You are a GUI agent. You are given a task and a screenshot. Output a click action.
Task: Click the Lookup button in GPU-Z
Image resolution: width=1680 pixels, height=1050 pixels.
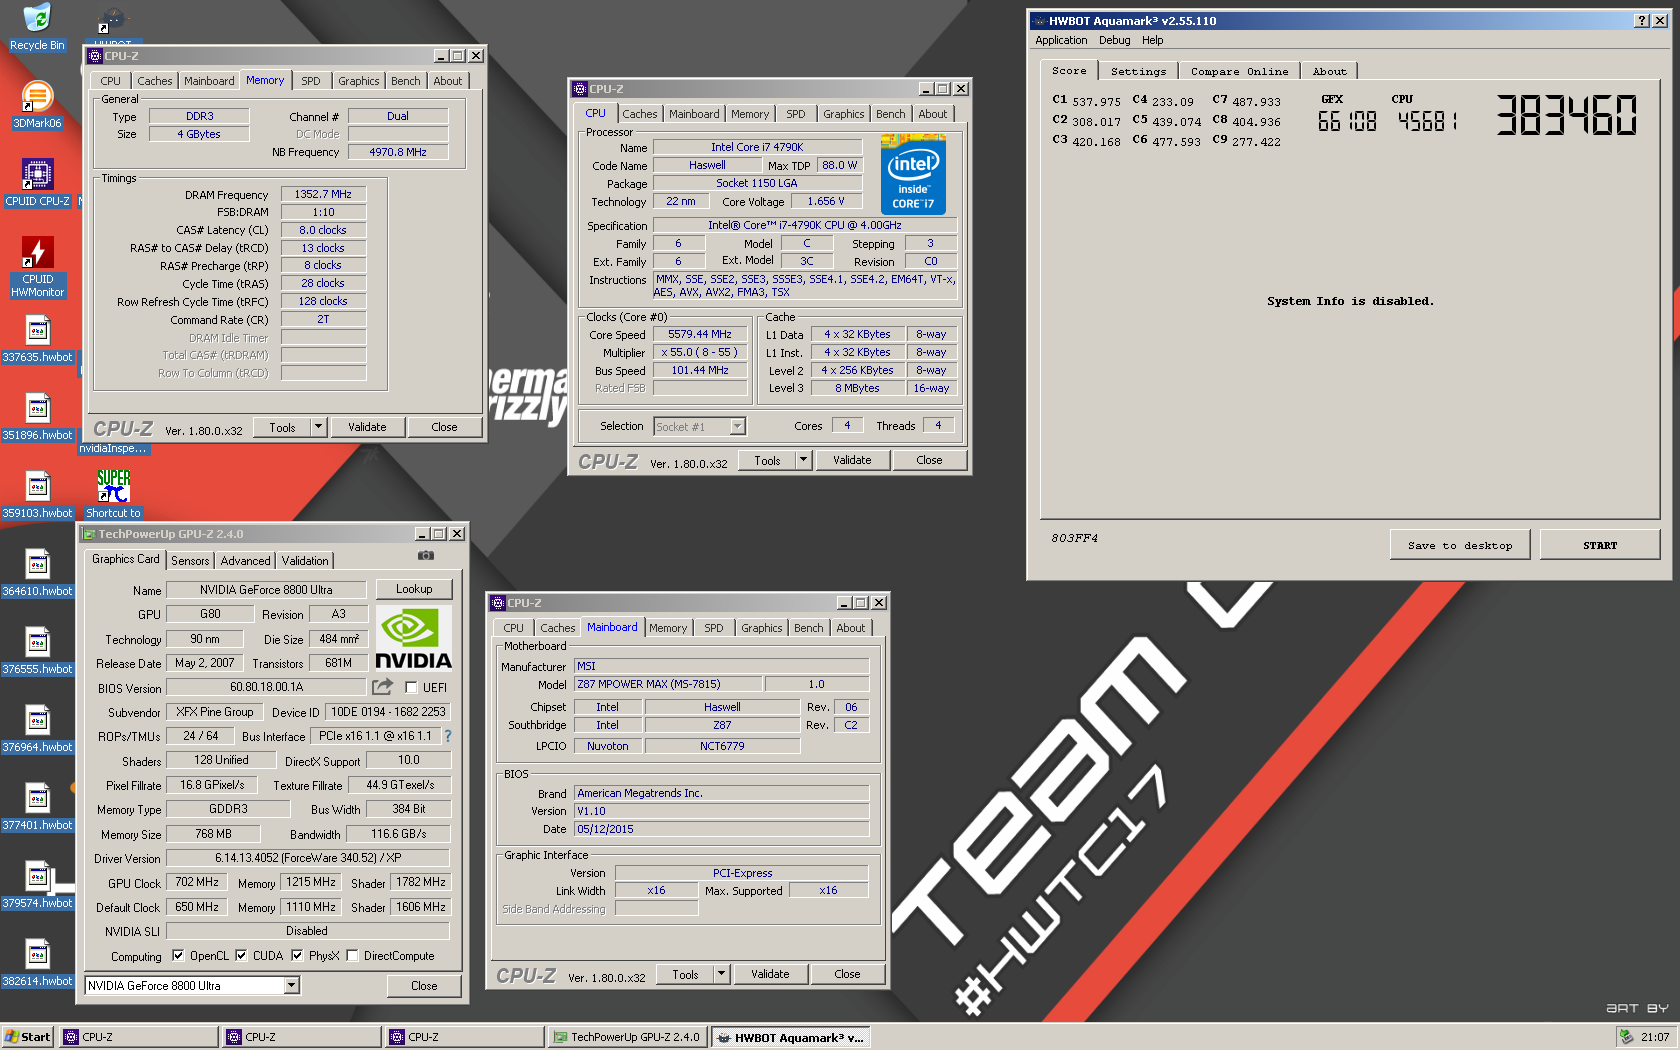[x=414, y=589]
